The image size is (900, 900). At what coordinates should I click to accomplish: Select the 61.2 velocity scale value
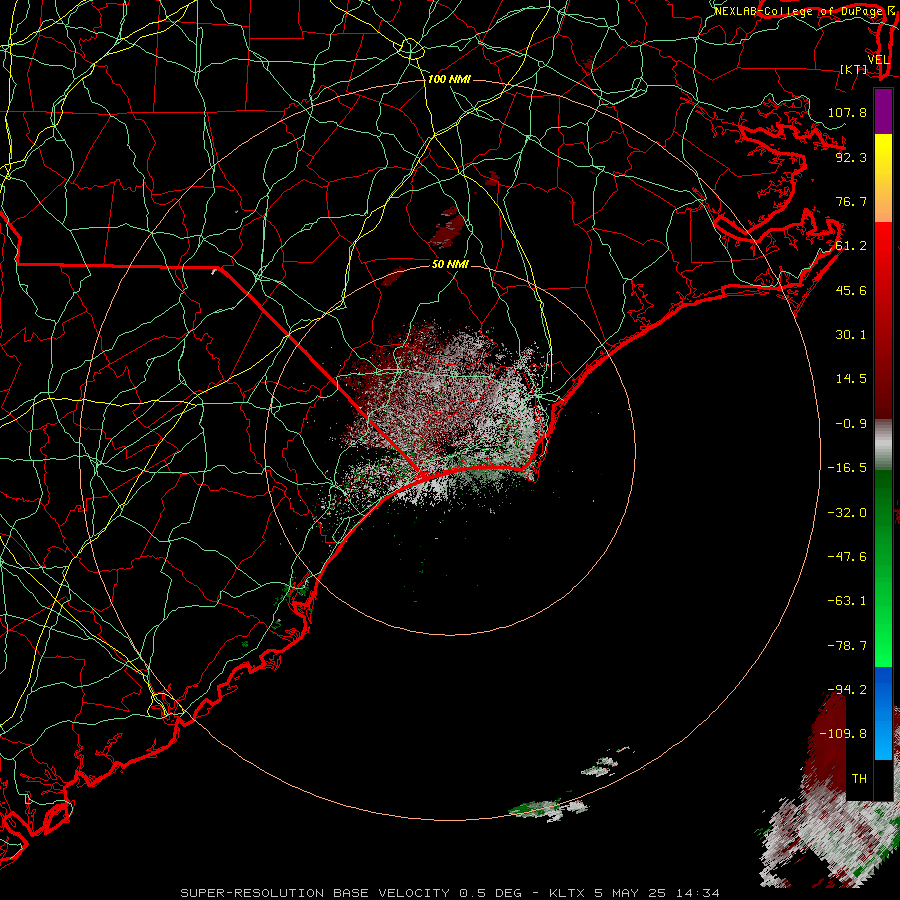[x=851, y=246]
